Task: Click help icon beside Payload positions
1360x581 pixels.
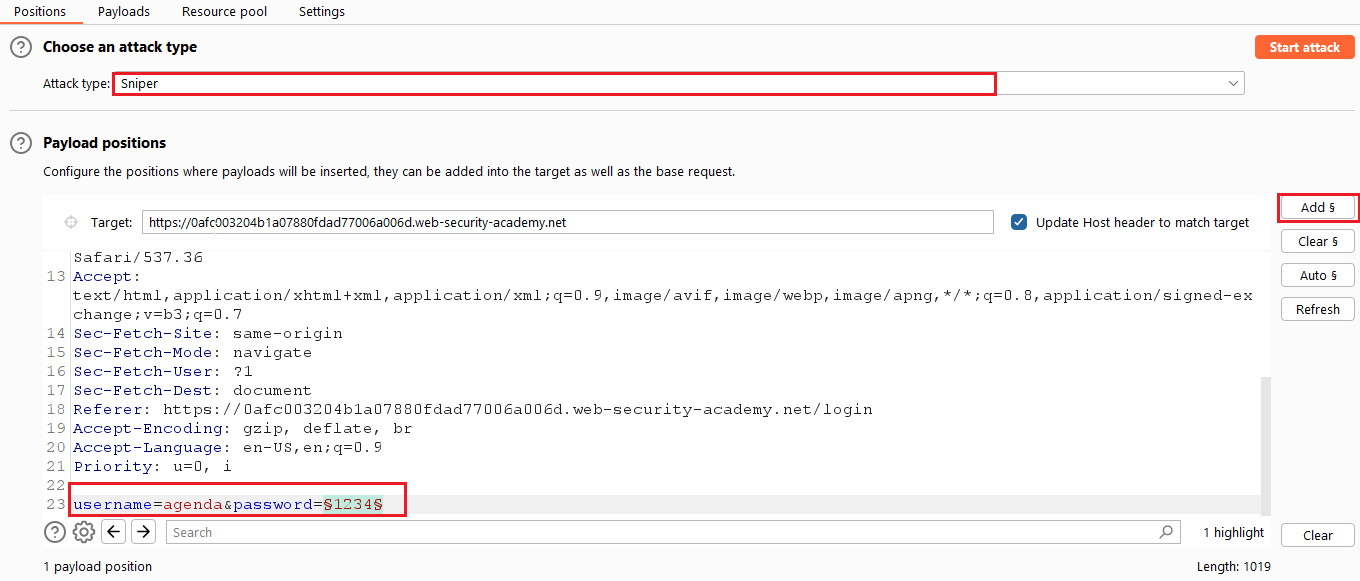Action: pyautogui.click(x=20, y=143)
